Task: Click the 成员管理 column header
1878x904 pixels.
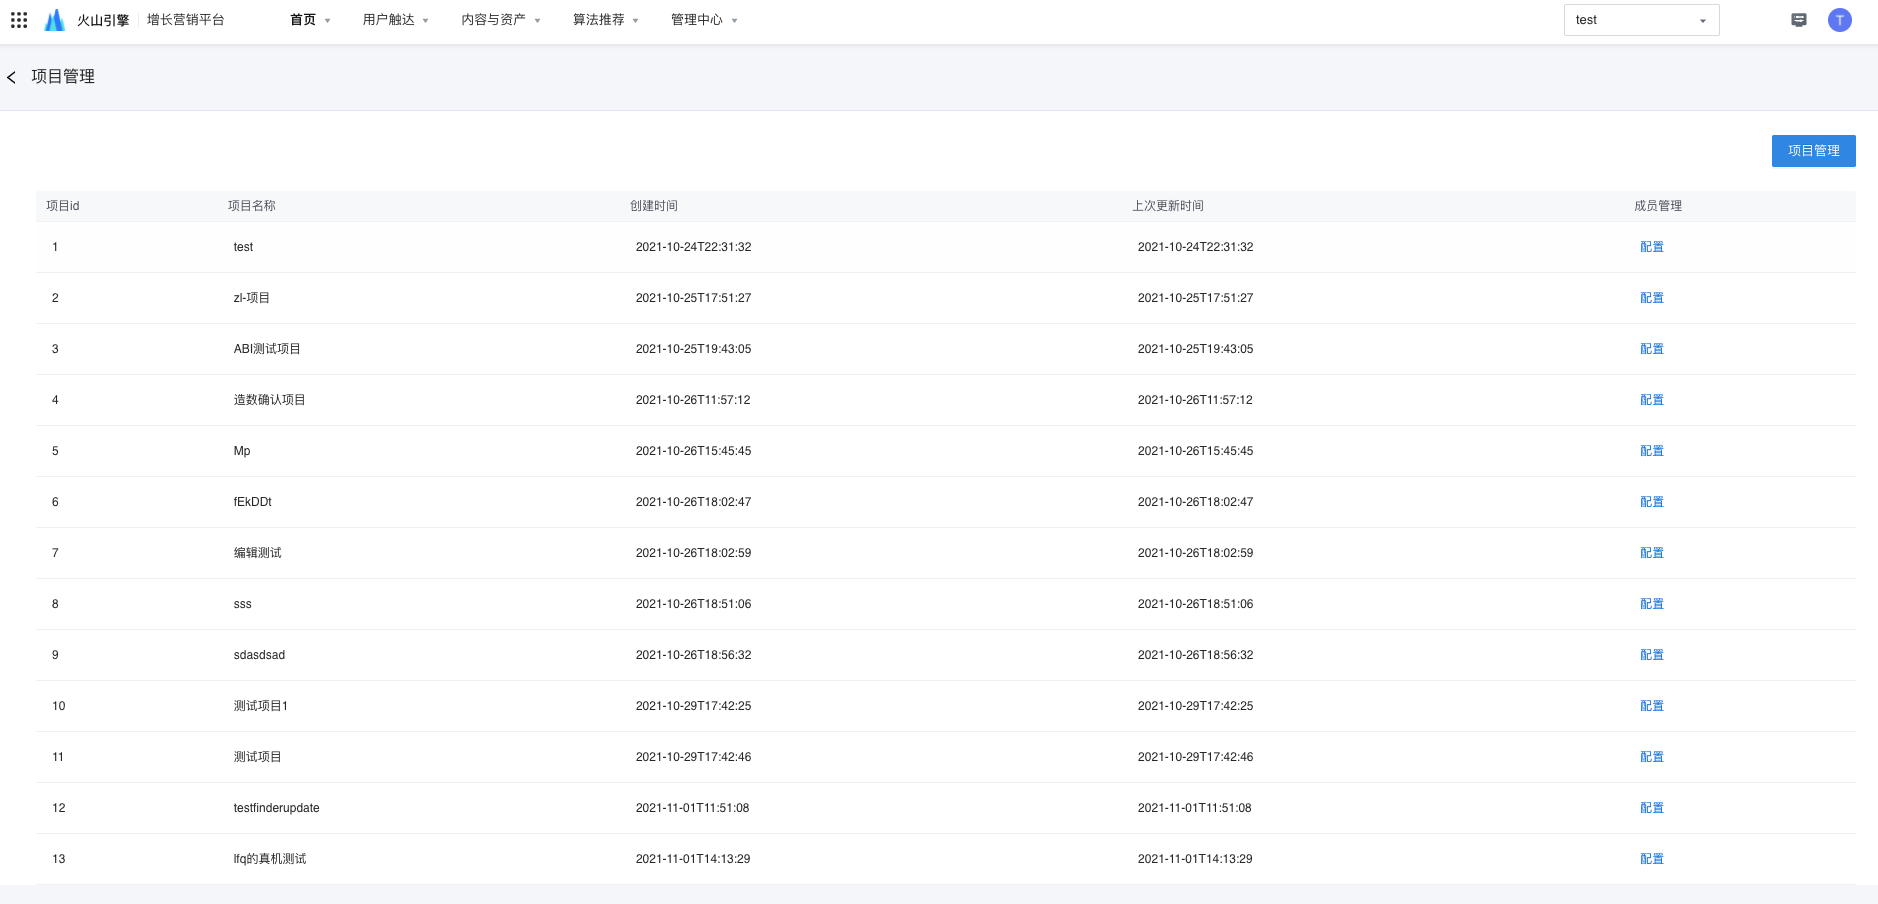Action: tap(1658, 206)
